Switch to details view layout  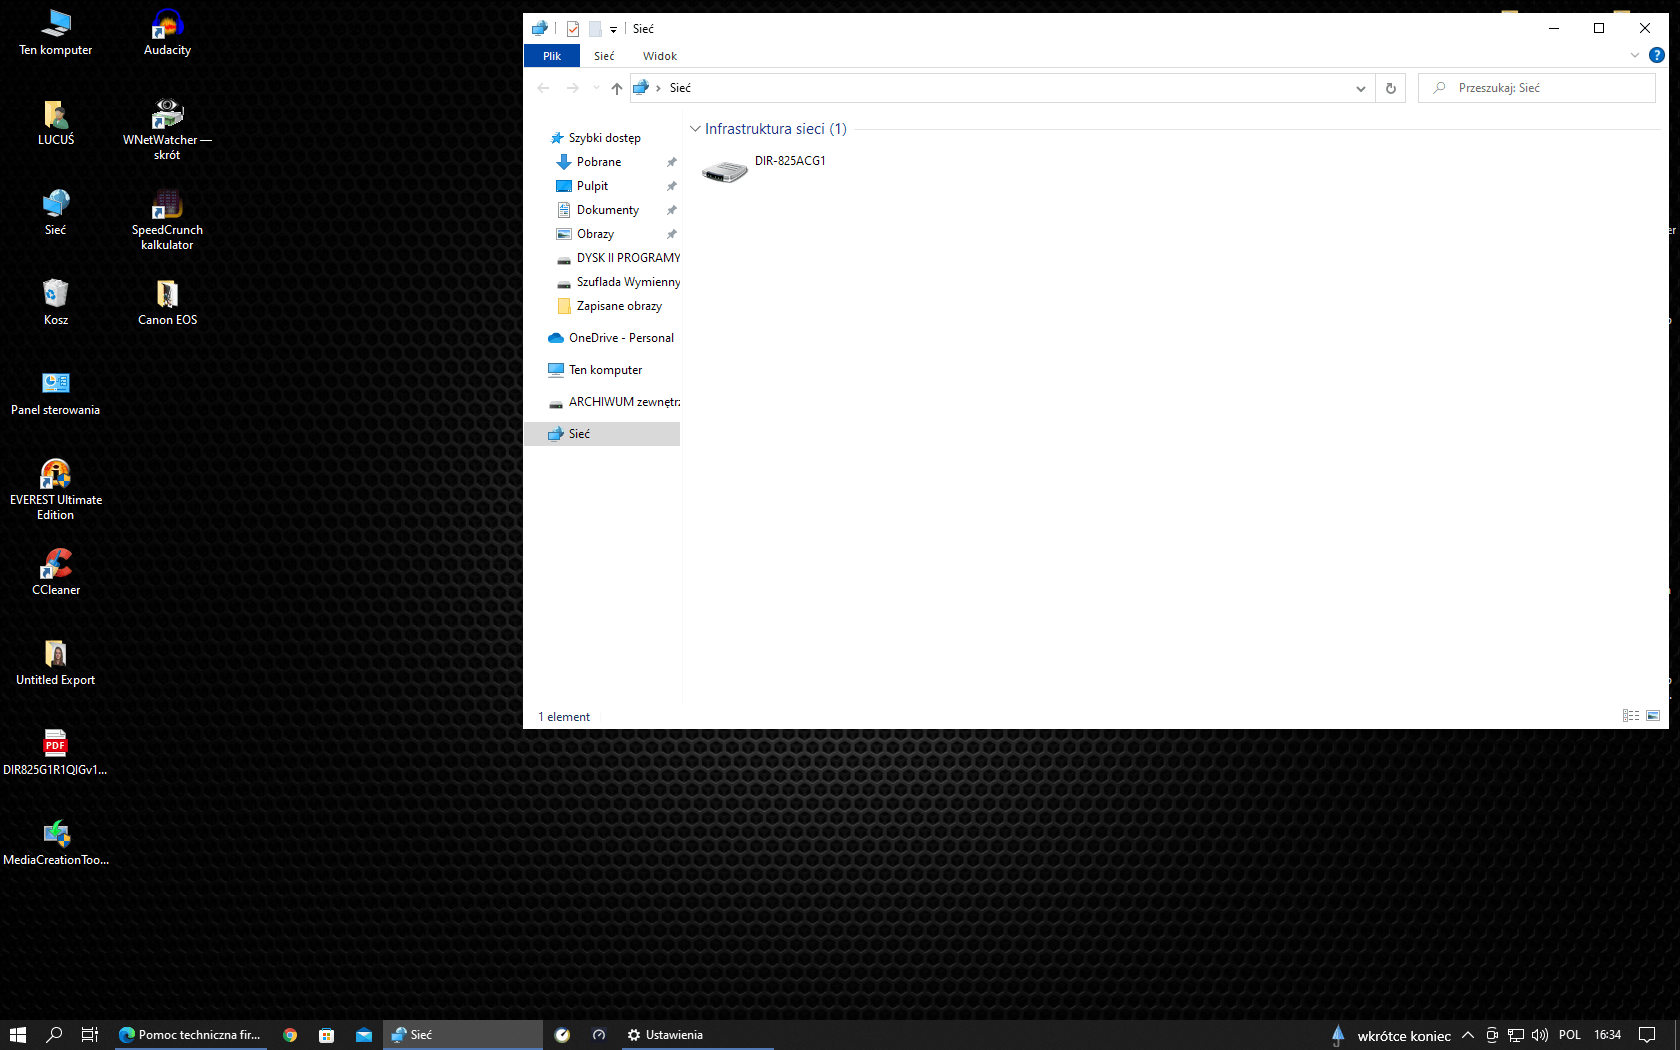click(1631, 716)
